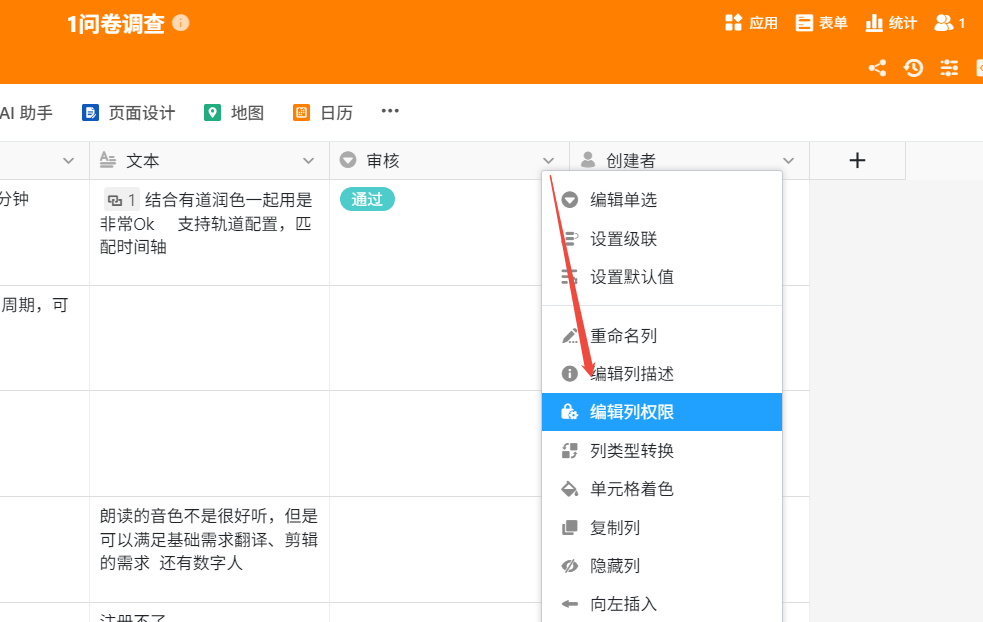
Task: Click the rename pencil icon of 重命名列
Action: point(569,336)
